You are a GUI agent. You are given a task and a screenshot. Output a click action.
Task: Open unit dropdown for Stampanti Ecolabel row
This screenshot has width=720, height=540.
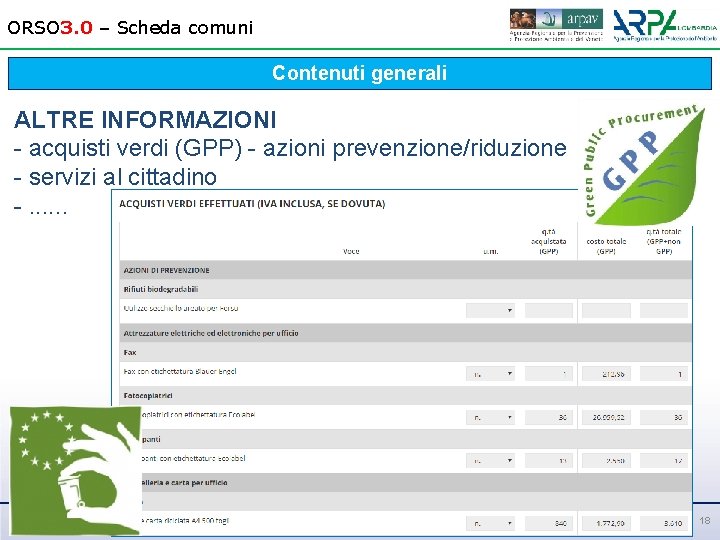pyautogui.click(x=490, y=460)
